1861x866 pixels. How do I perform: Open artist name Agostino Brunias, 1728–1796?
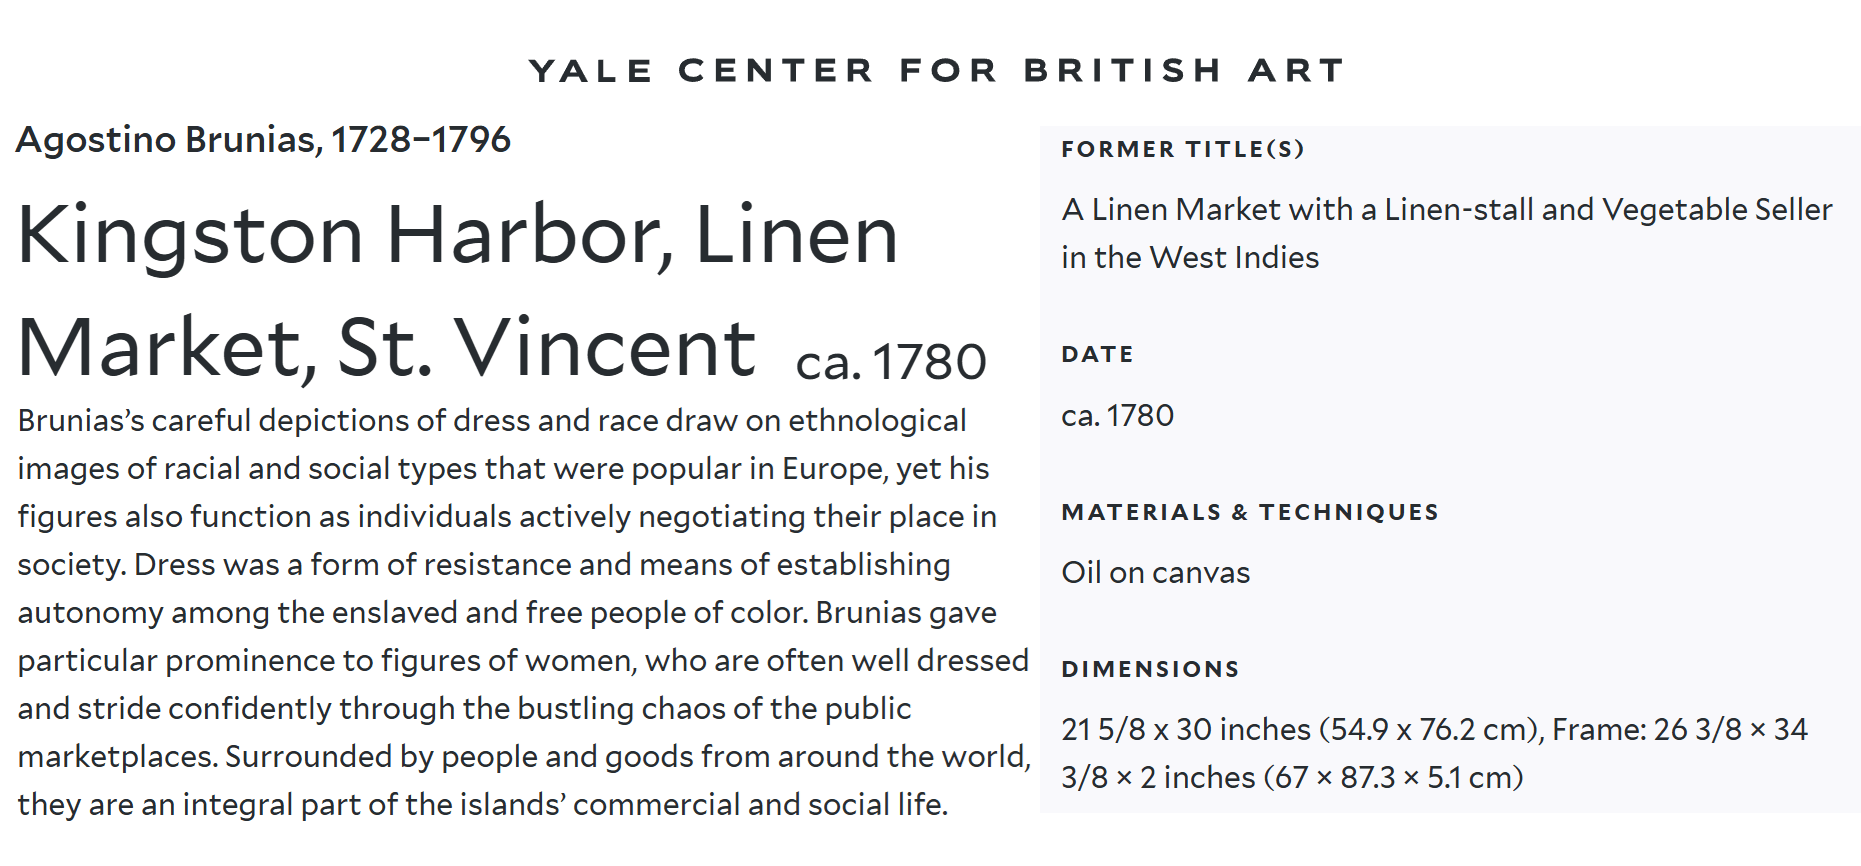coord(263,140)
